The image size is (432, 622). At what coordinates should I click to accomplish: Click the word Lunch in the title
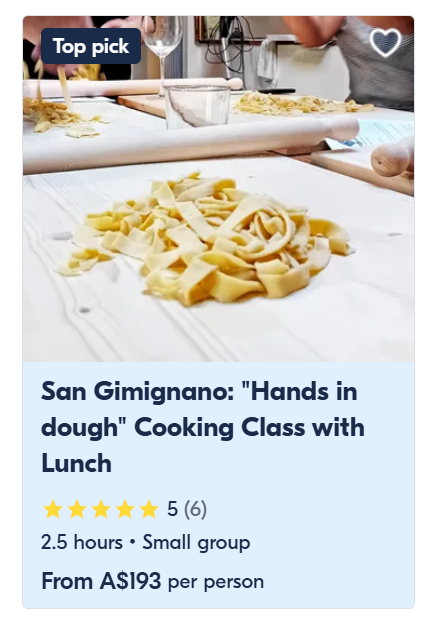coord(76,463)
